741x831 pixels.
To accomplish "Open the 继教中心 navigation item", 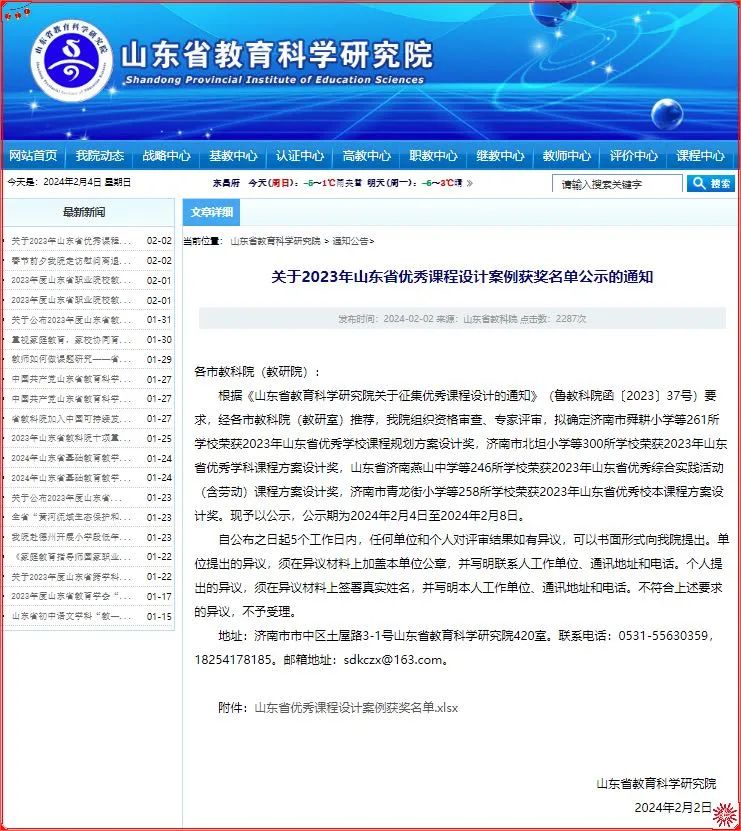I will point(500,155).
